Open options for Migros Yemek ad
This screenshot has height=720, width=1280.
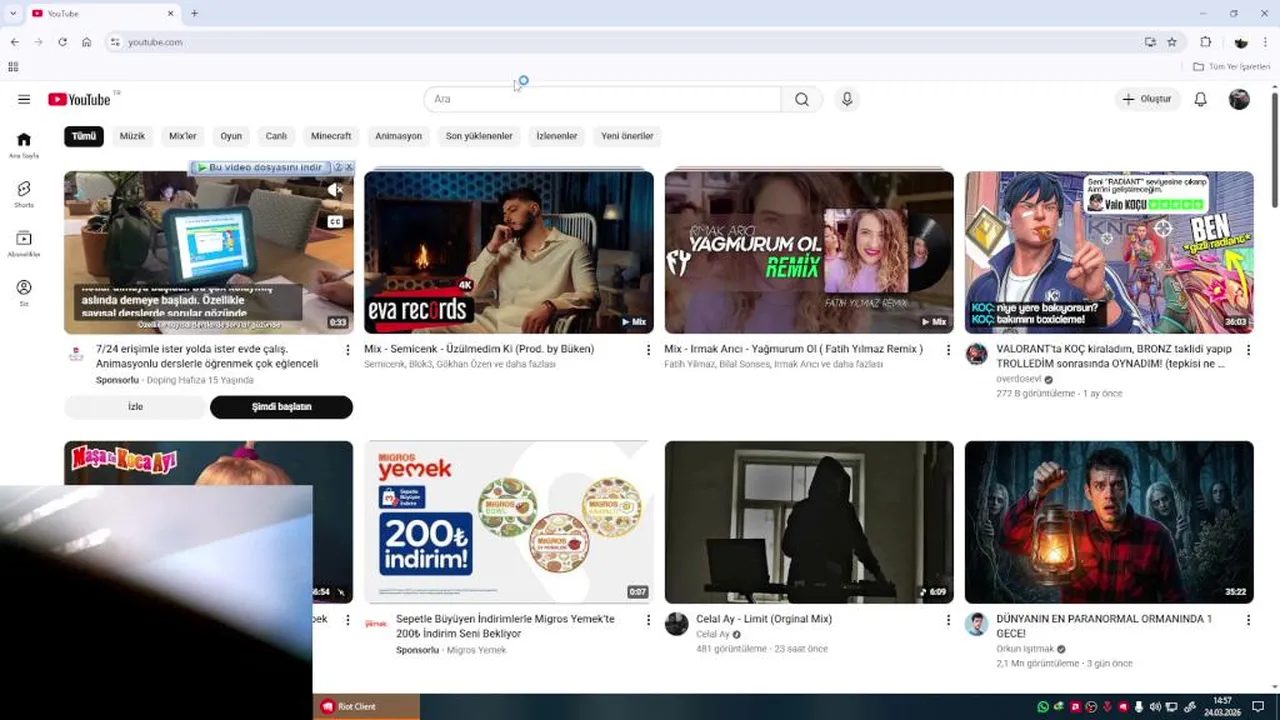coord(648,620)
